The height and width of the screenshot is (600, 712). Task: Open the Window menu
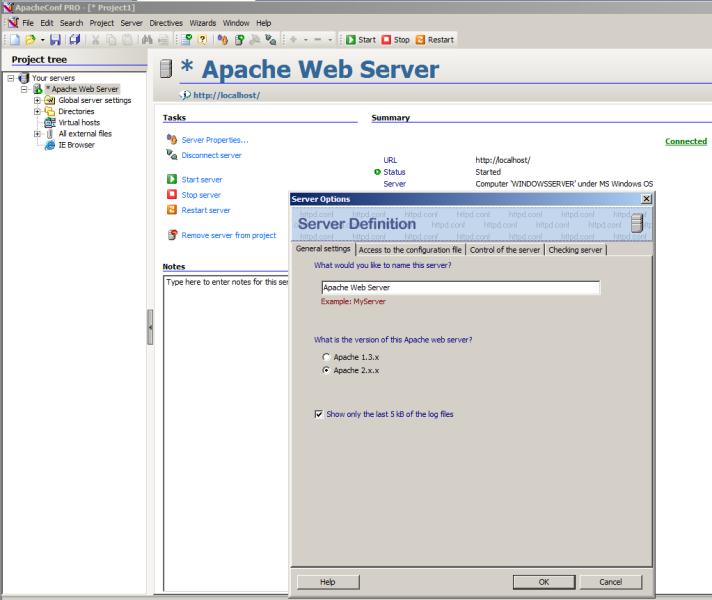tap(236, 23)
